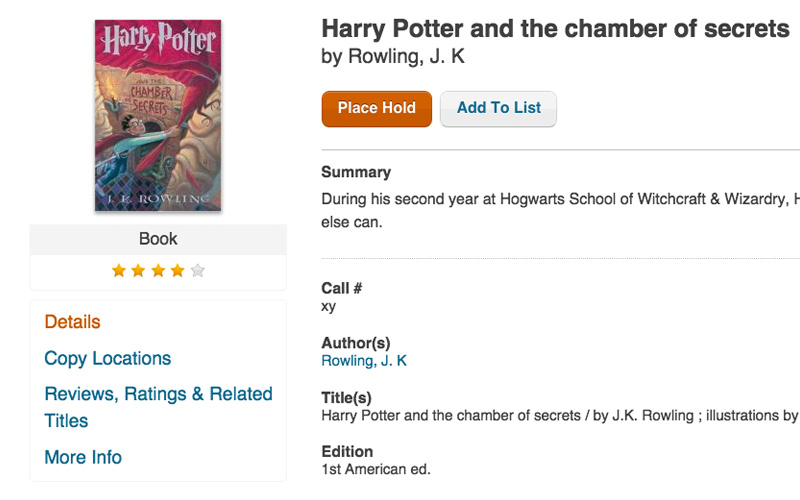
Task: Click the Harry Potter title heading
Action: pos(555,28)
